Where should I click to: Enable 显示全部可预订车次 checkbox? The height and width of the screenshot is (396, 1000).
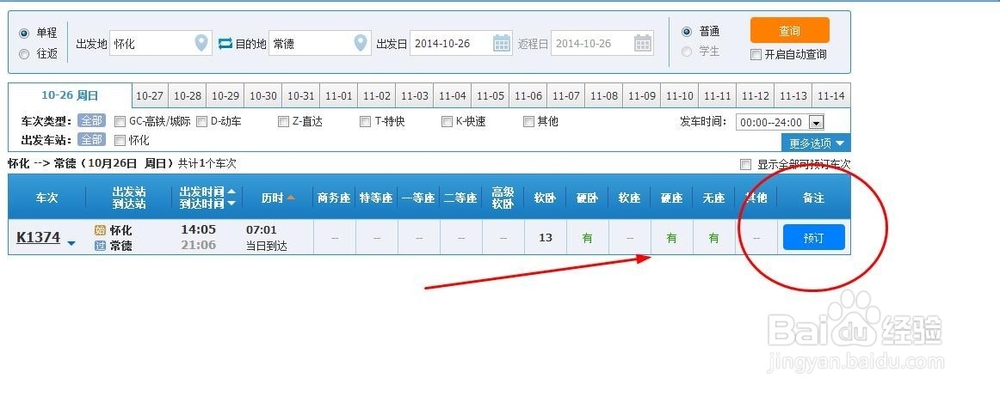(x=745, y=165)
